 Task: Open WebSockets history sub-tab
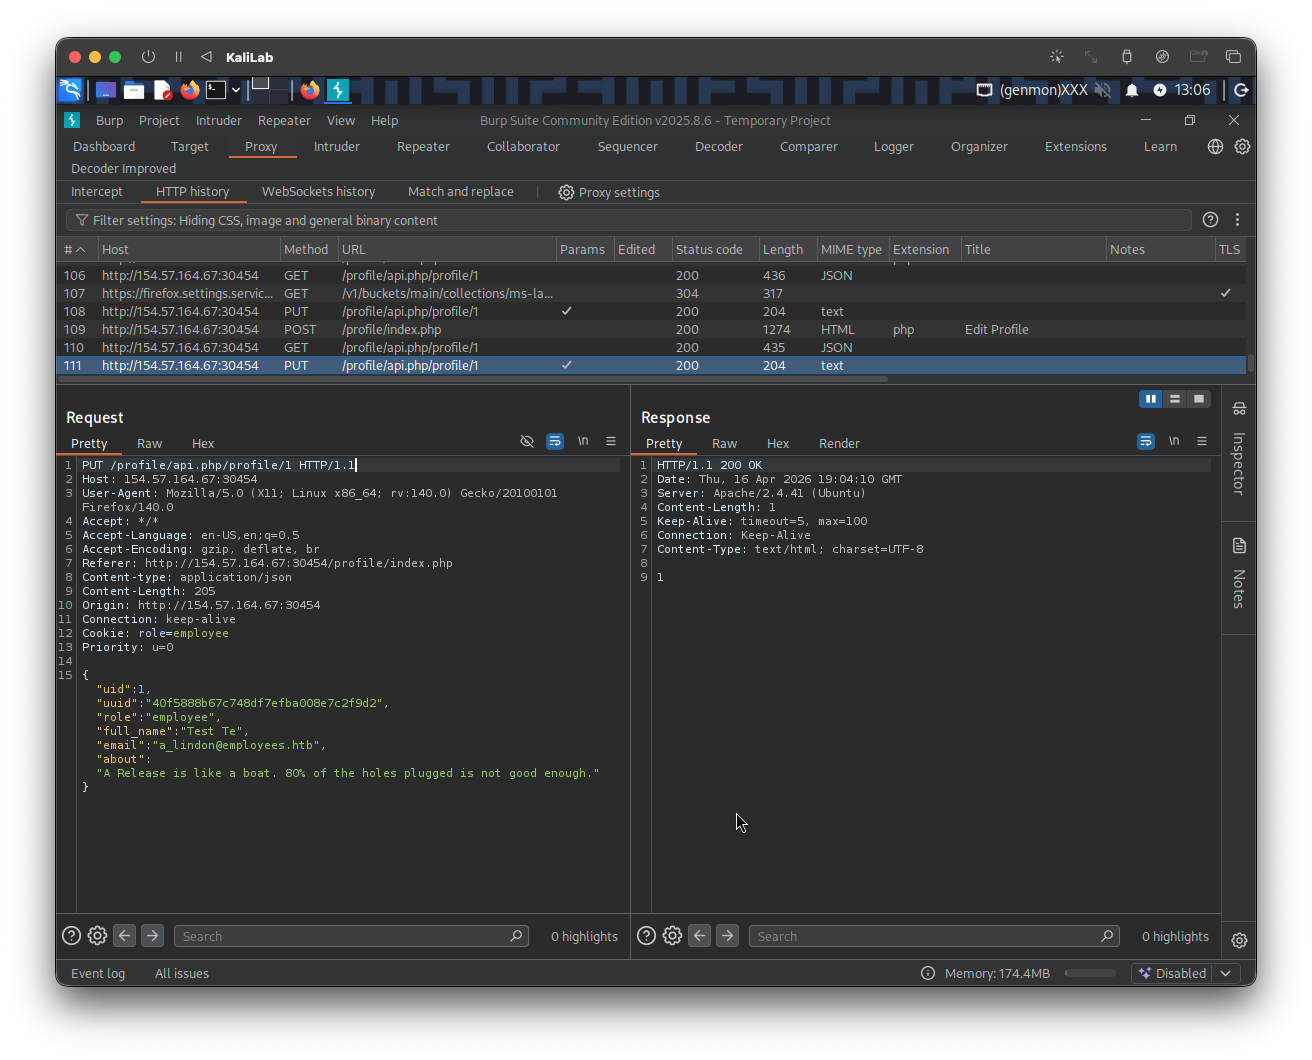318,192
